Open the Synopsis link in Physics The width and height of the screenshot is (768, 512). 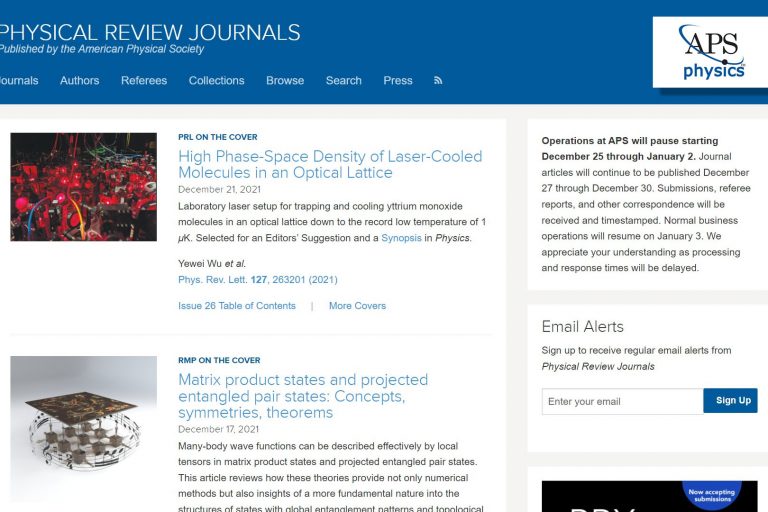pyautogui.click(x=402, y=239)
